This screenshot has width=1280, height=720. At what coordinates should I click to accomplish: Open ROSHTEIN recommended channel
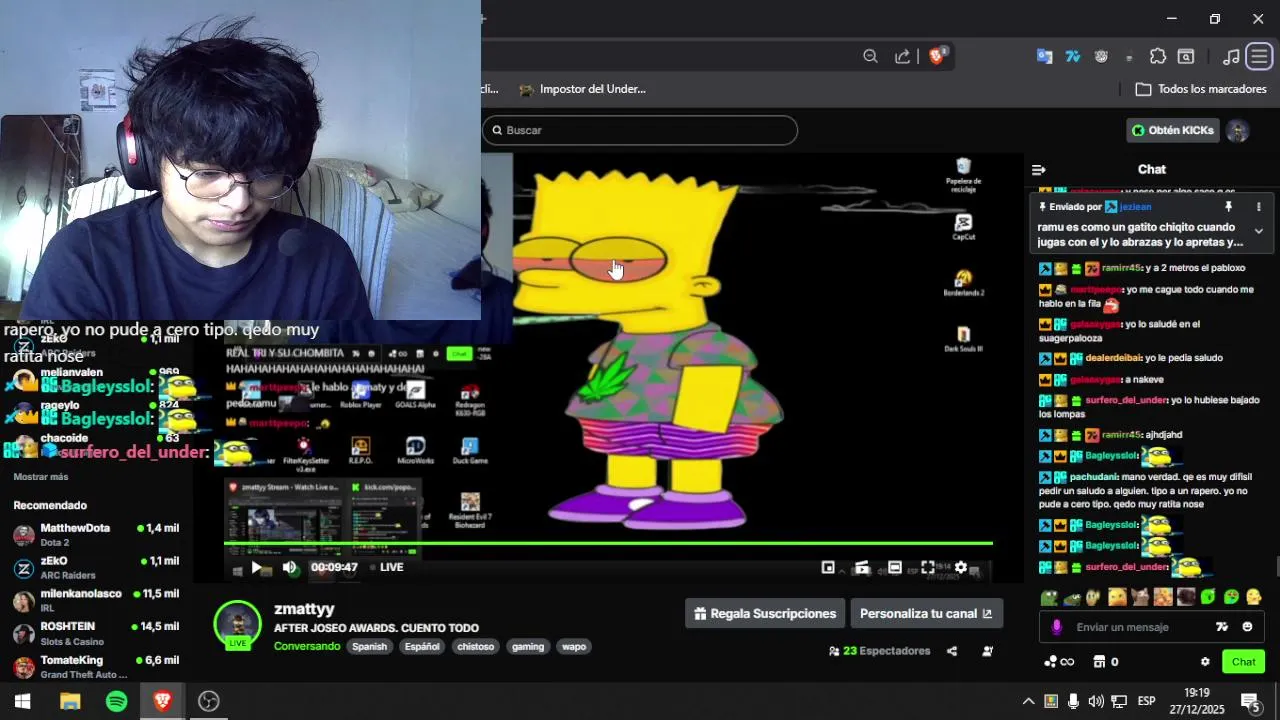(97, 634)
